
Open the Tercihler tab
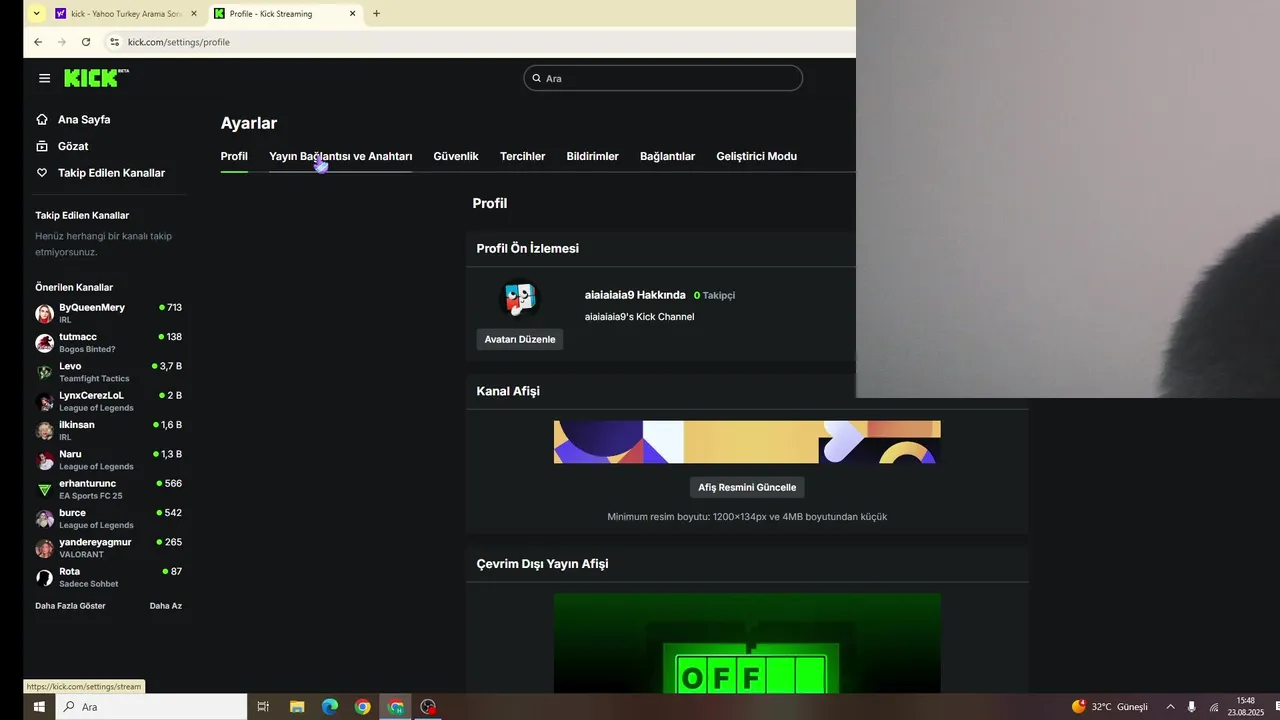pos(522,156)
